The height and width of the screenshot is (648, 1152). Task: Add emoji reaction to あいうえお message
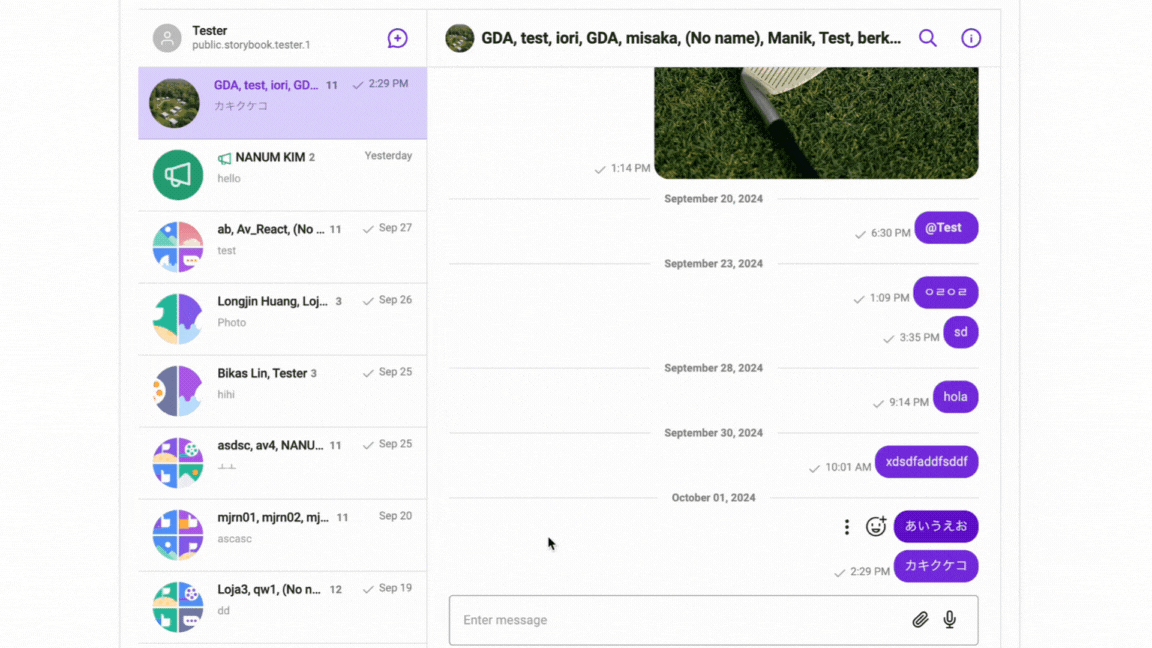point(876,526)
